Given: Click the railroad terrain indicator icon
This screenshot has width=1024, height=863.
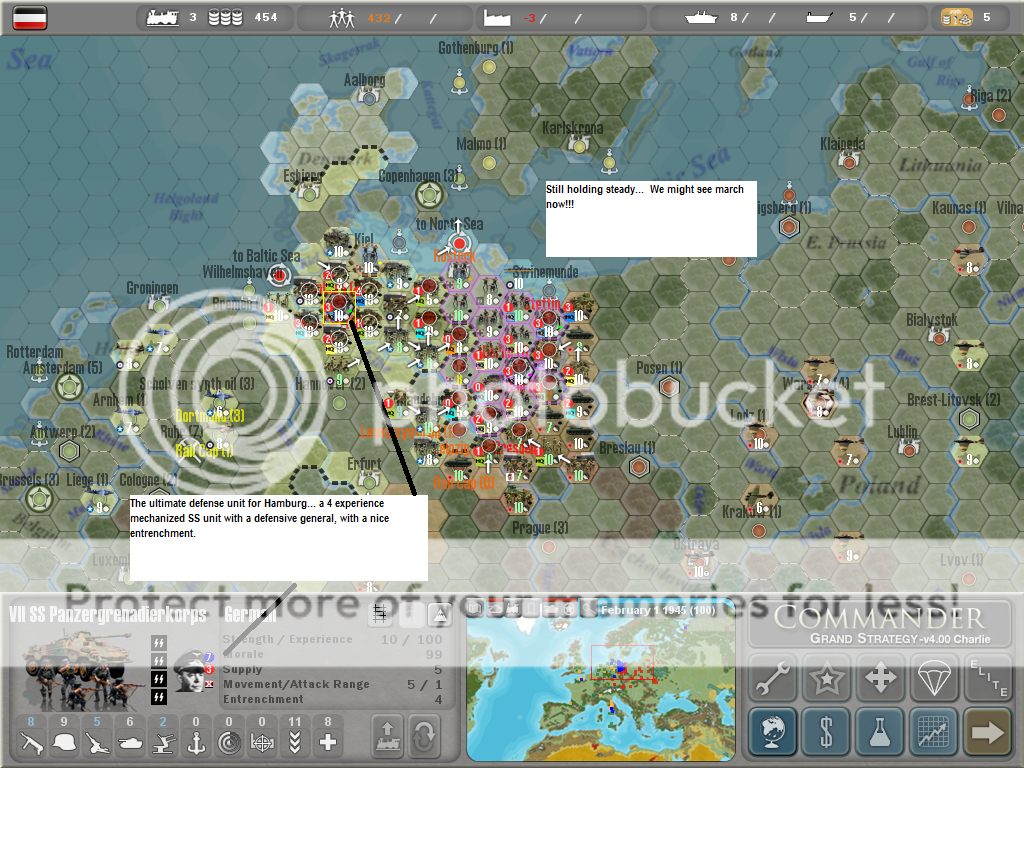Looking at the screenshot, I should 379,613.
